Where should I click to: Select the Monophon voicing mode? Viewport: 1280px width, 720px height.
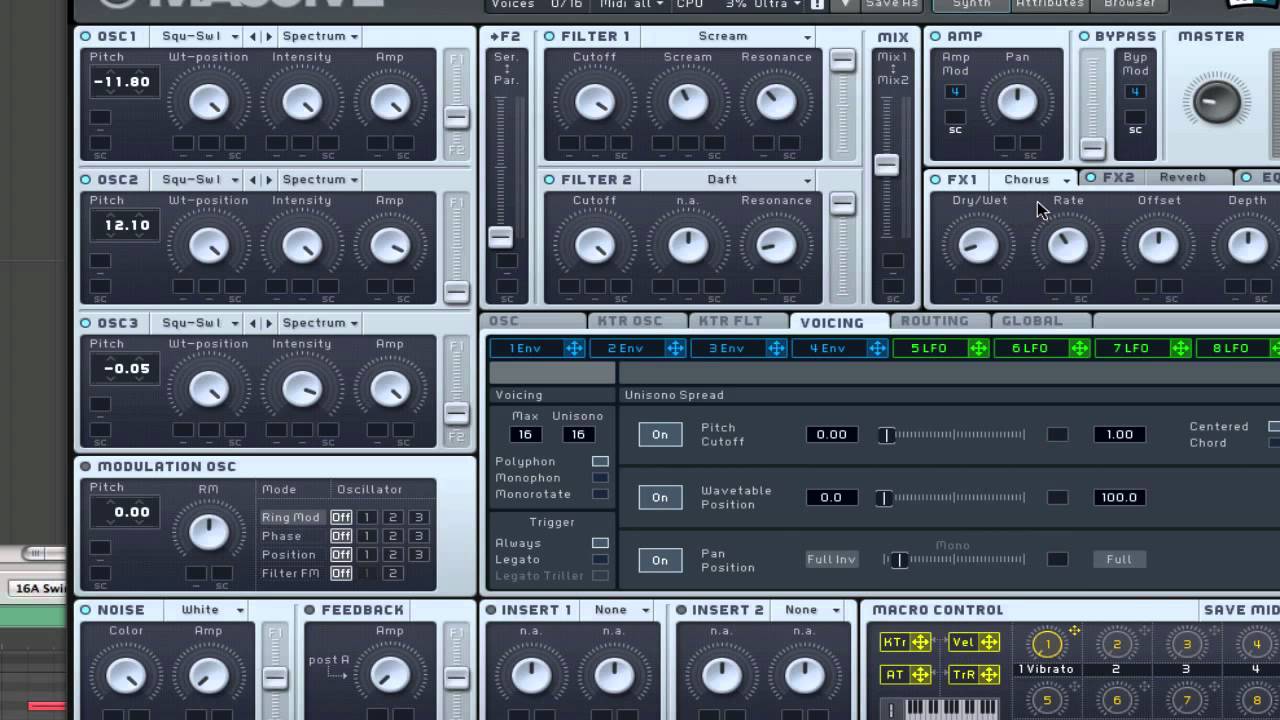coord(600,477)
